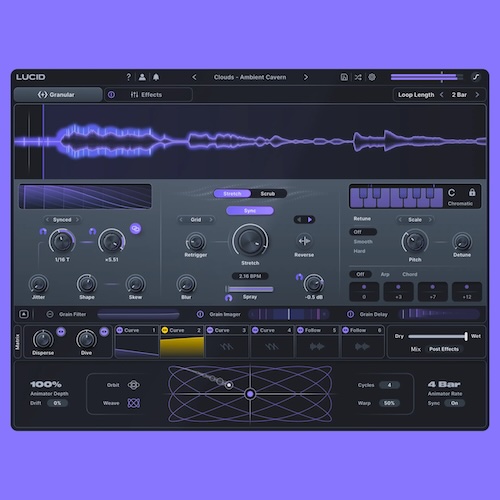Click the +12 interval box
Image resolution: width=500 pixels, height=500 pixels.
point(467,292)
